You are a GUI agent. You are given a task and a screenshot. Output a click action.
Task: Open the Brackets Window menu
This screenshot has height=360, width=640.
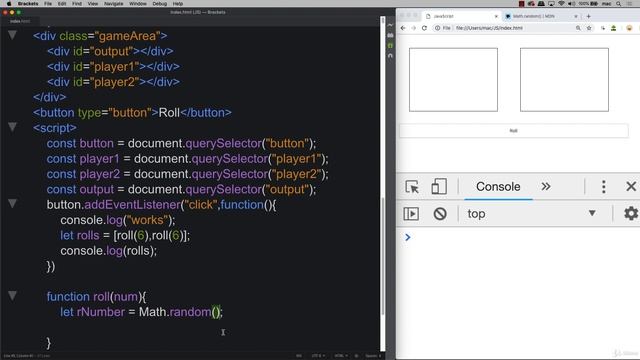(138, 4)
